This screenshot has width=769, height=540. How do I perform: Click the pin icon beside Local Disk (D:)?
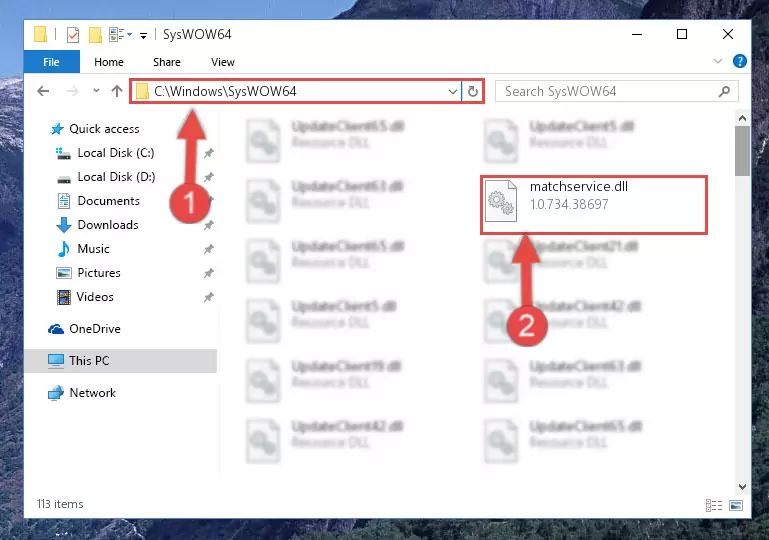(208, 177)
